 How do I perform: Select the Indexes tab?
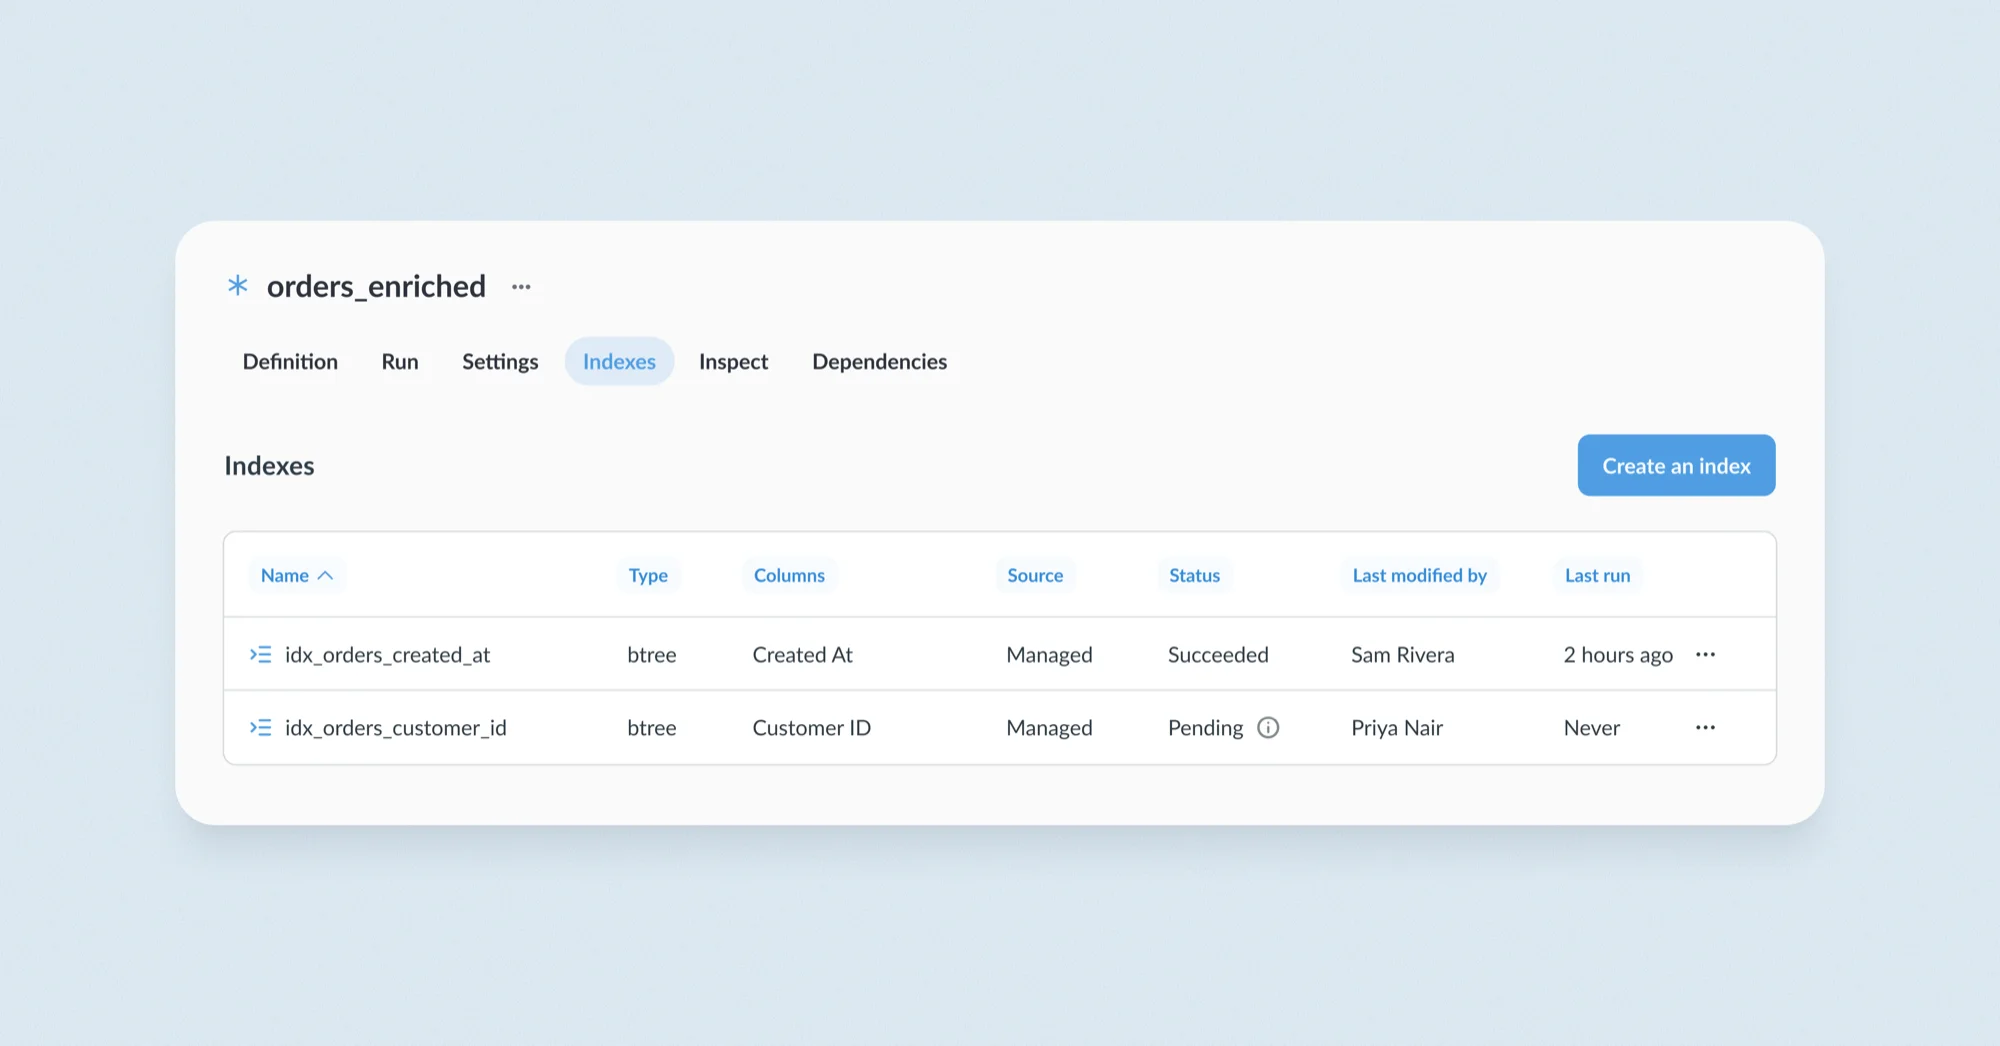619,361
